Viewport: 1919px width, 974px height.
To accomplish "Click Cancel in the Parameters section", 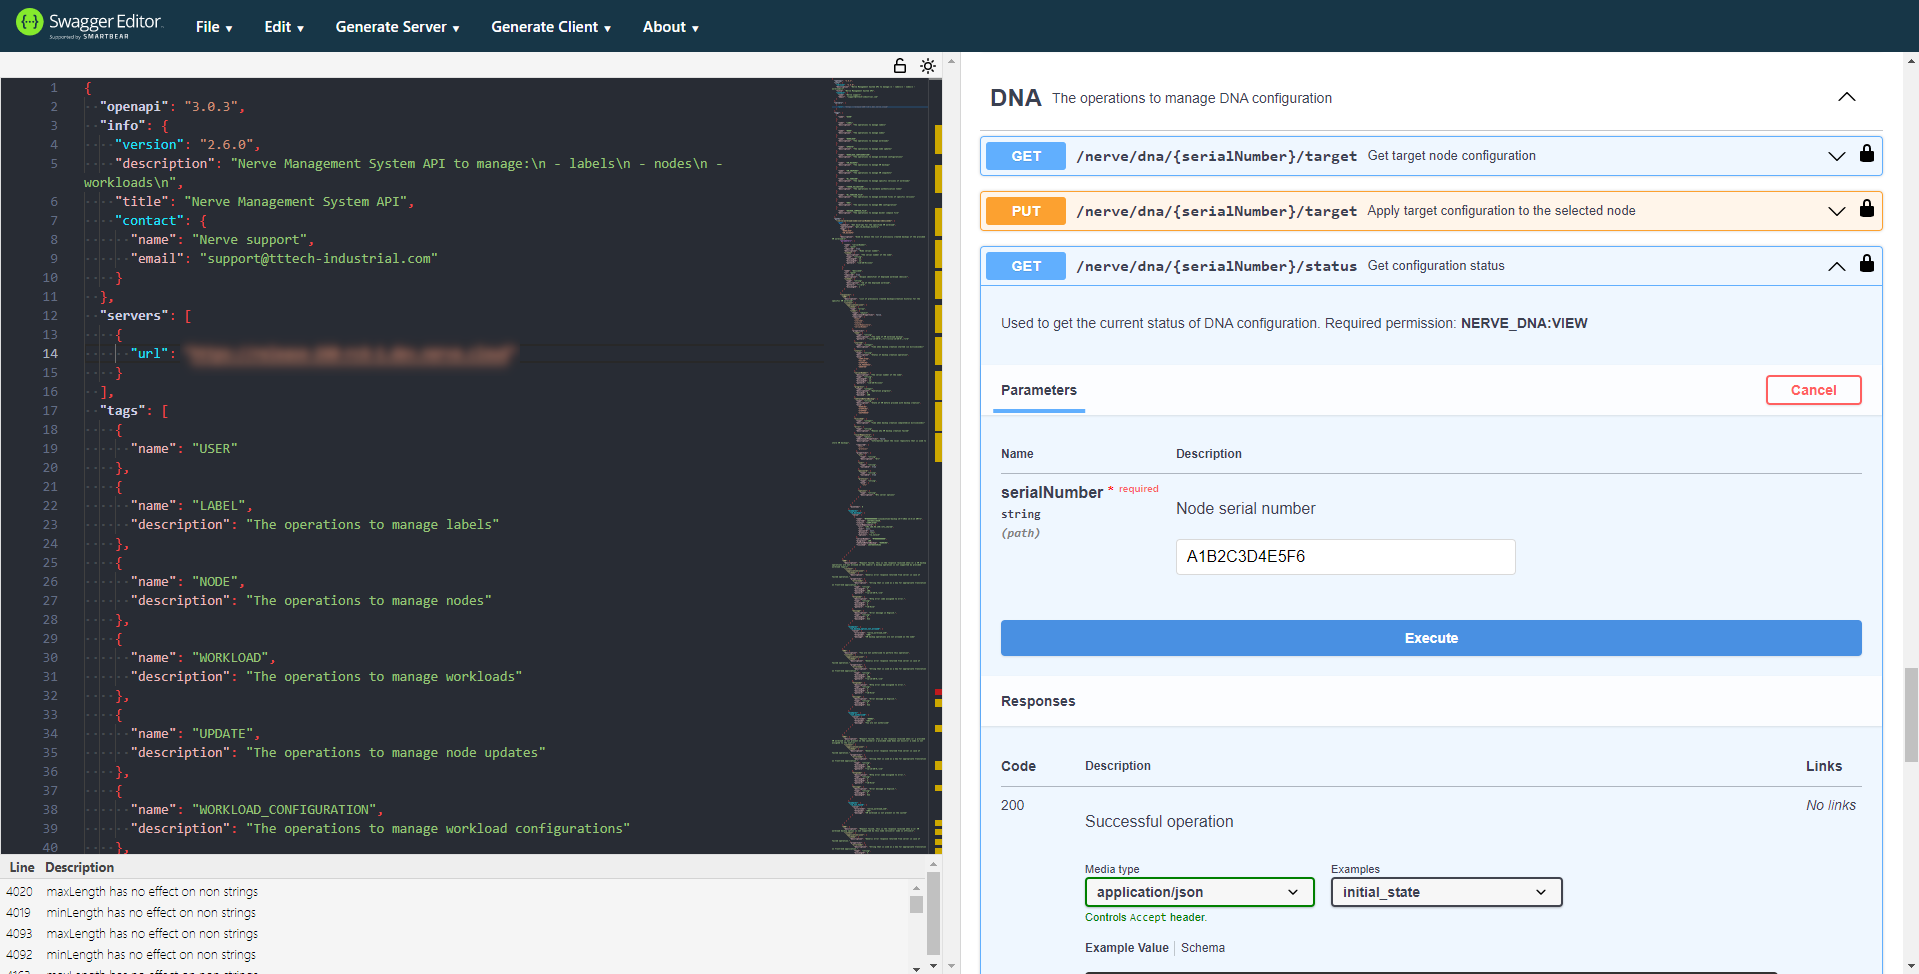I will [1812, 390].
